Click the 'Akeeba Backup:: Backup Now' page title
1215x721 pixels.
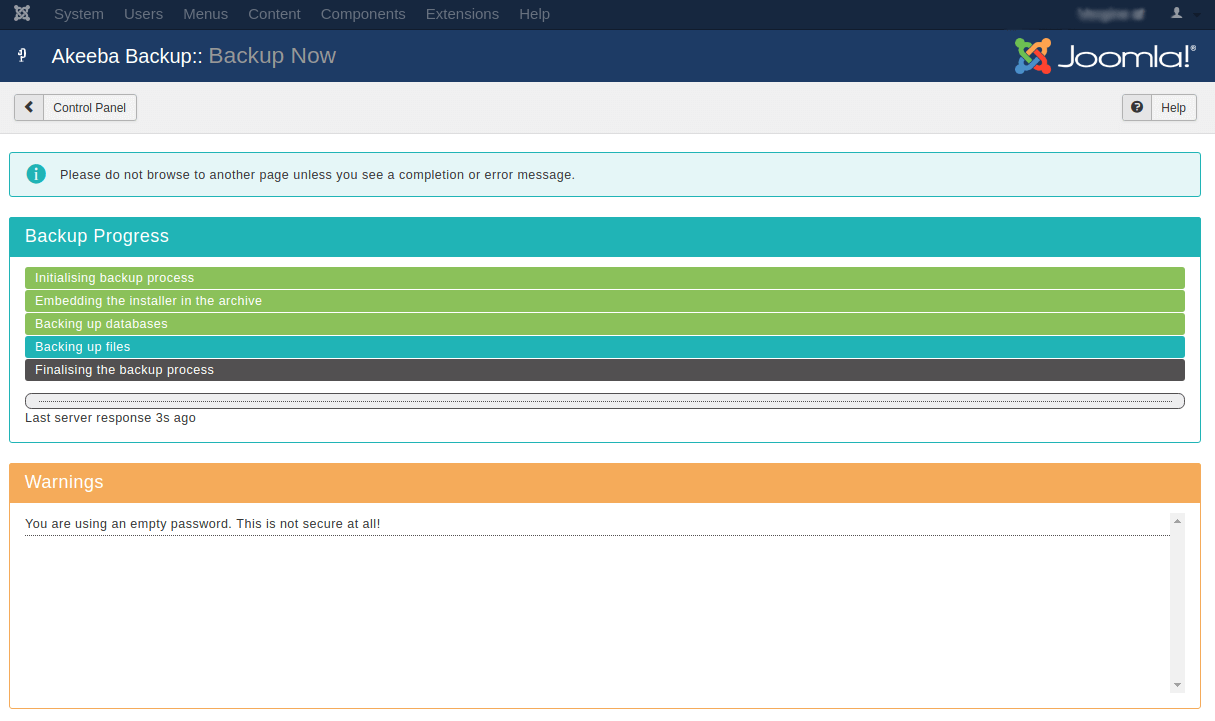tap(194, 56)
